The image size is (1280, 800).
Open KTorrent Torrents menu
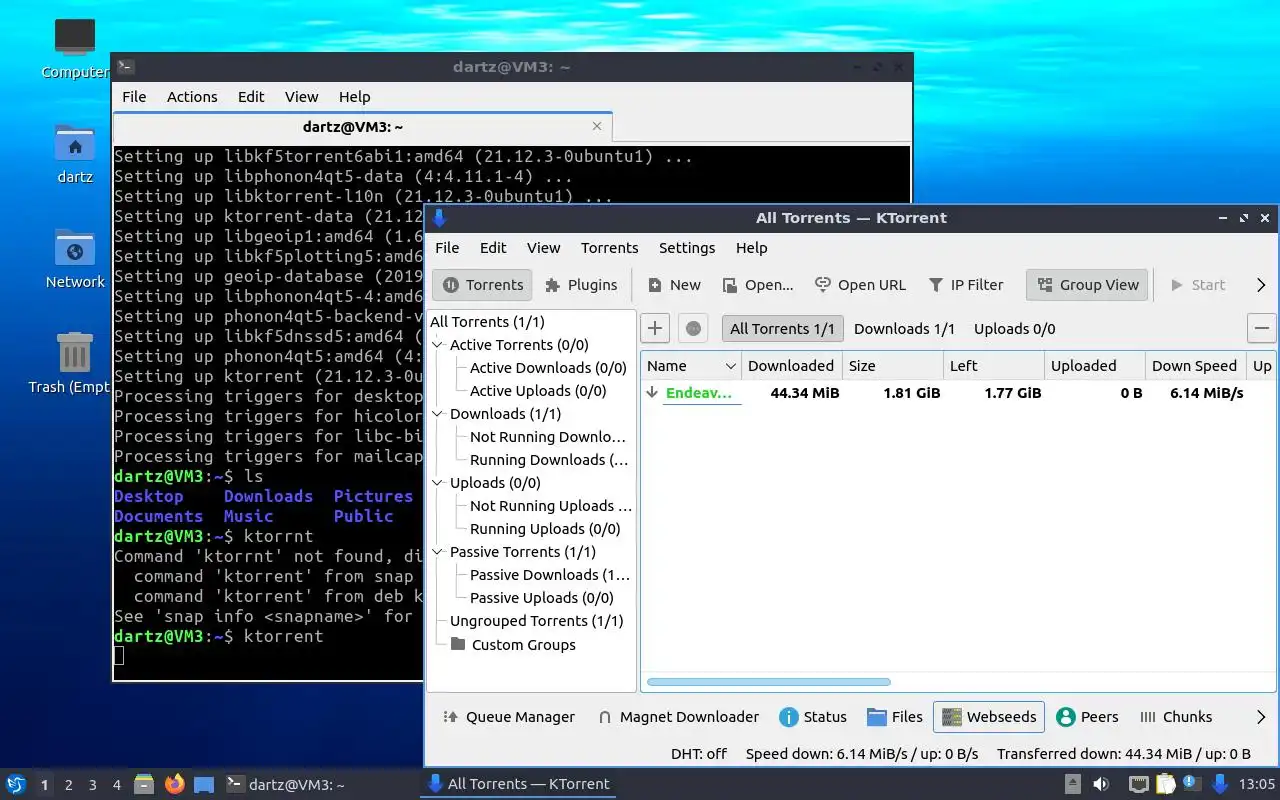(609, 248)
